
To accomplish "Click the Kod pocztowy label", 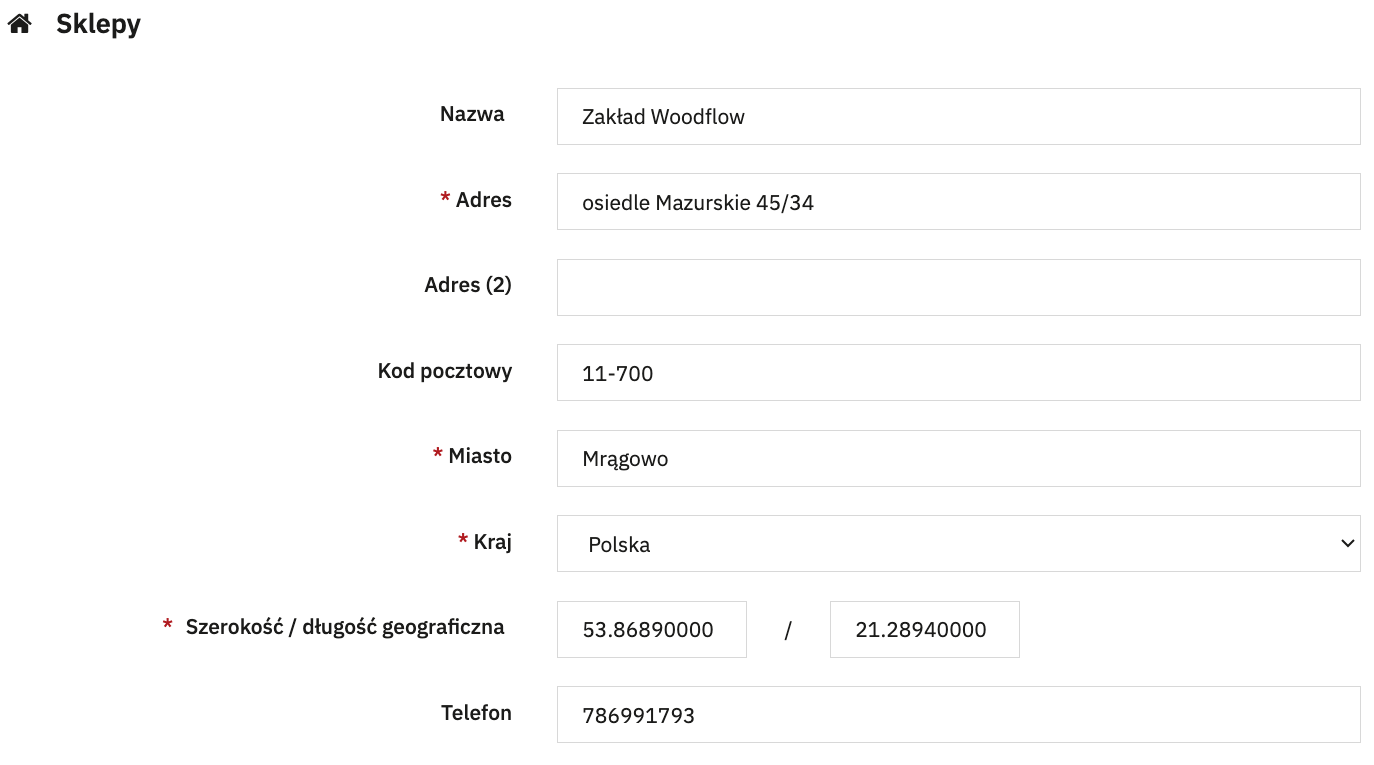I will [445, 371].
